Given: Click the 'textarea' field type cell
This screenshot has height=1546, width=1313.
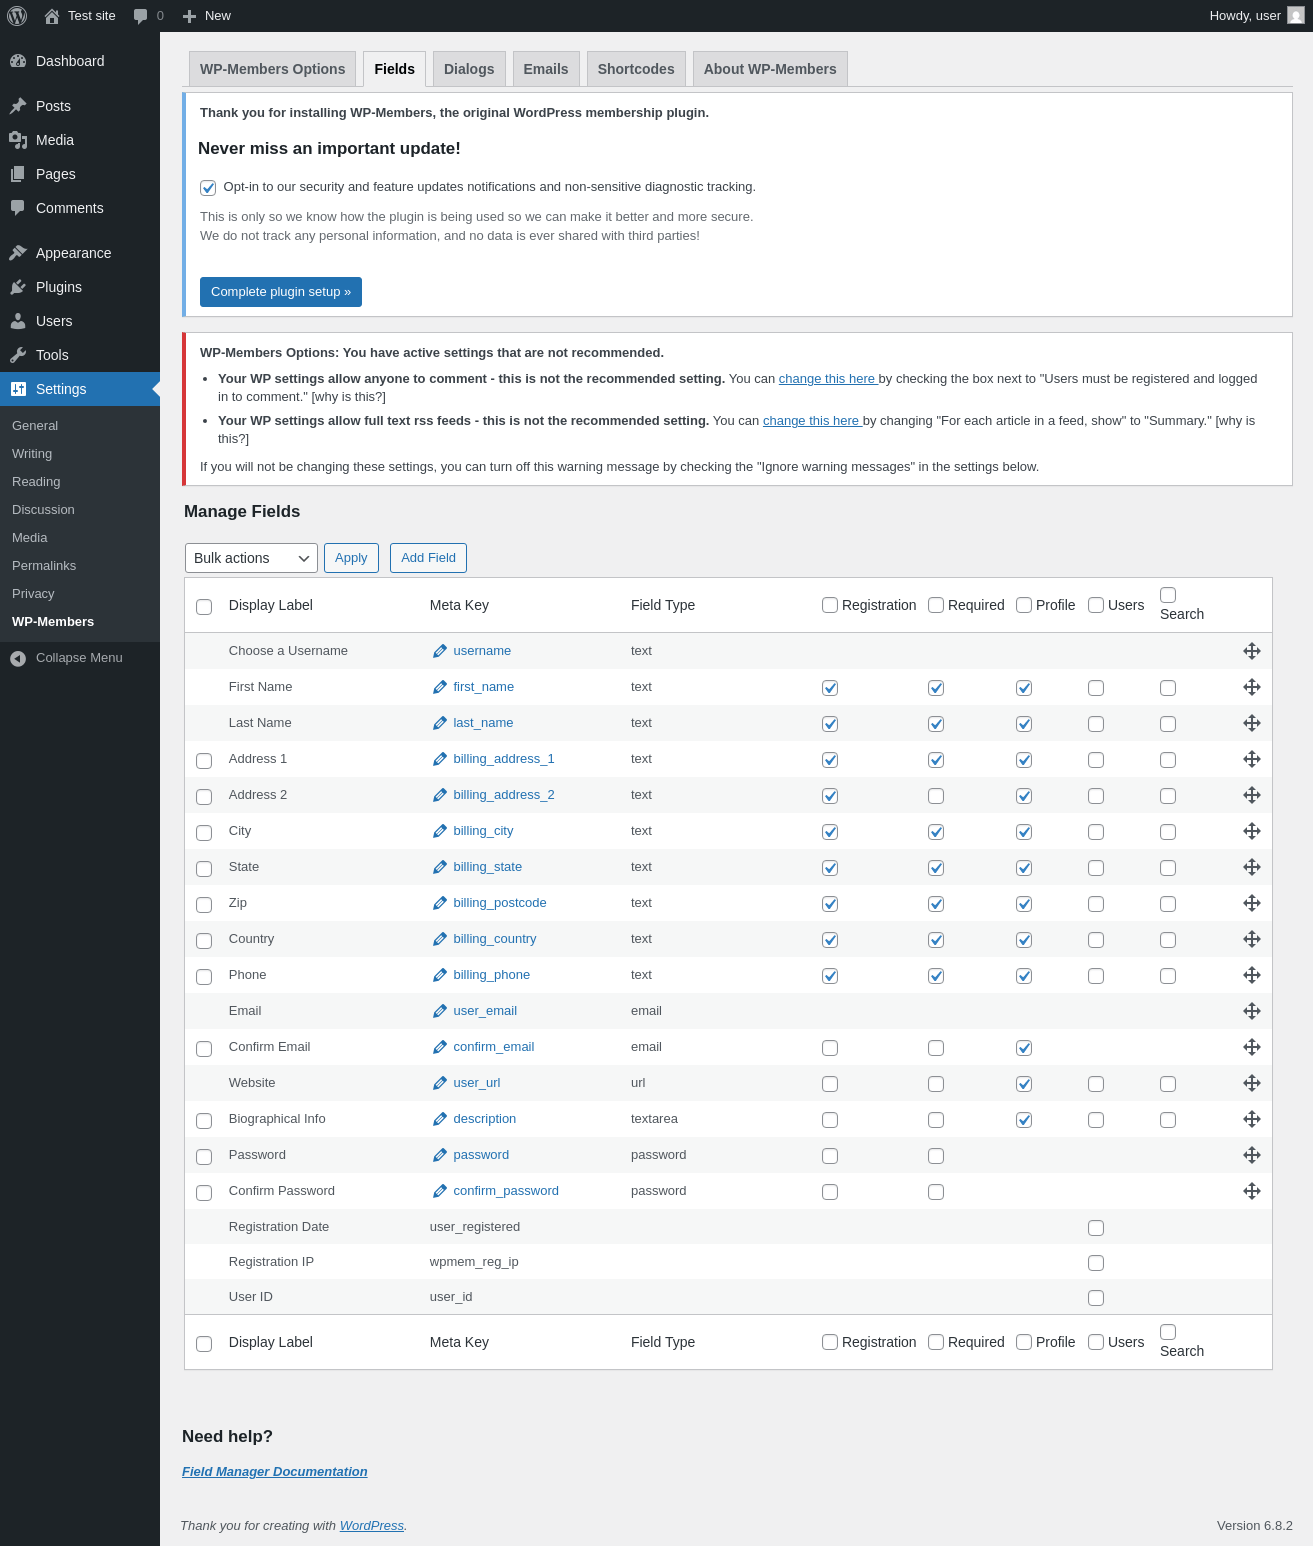Looking at the screenshot, I should coord(654,1119).
